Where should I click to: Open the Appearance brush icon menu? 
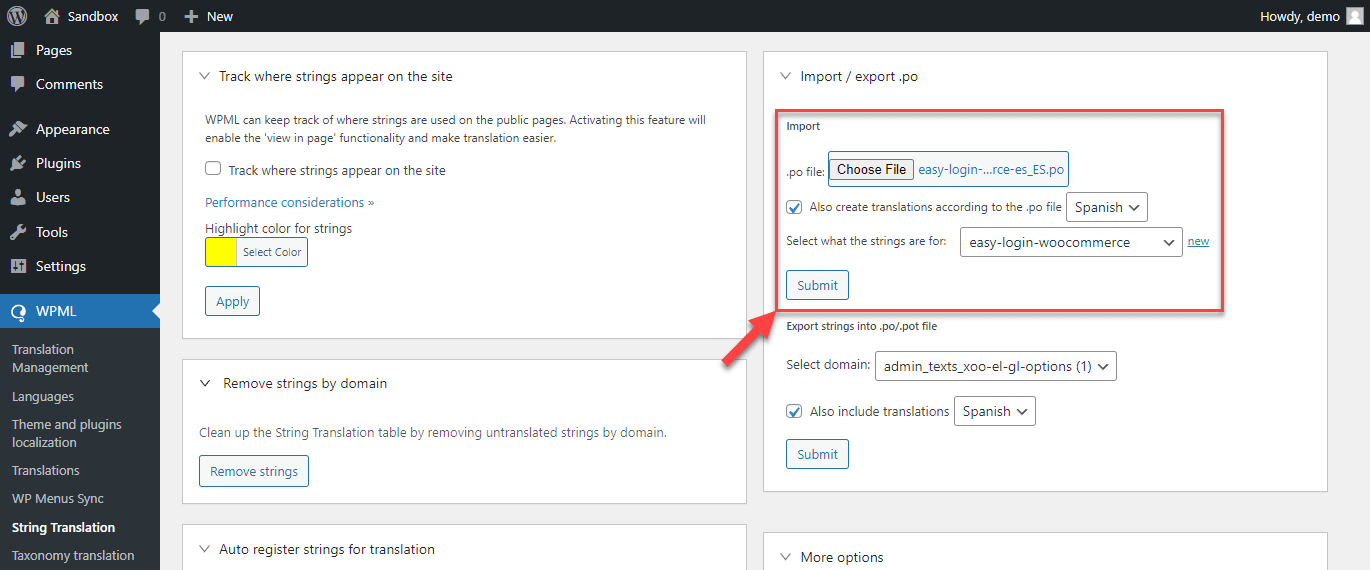[17, 129]
